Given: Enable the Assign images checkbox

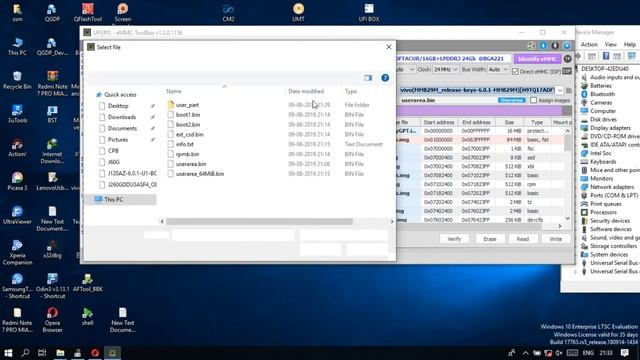Looking at the screenshot, I should 533,100.
